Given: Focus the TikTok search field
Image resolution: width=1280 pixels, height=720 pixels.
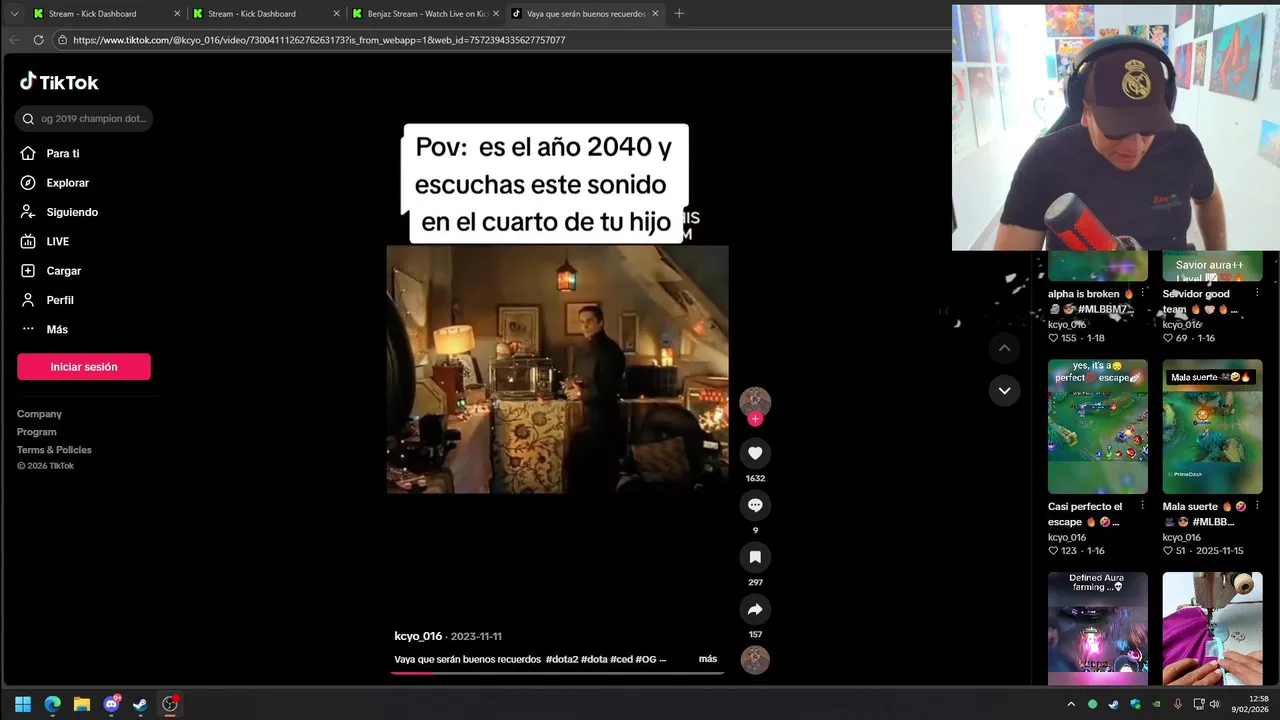Looking at the screenshot, I should (x=84, y=119).
